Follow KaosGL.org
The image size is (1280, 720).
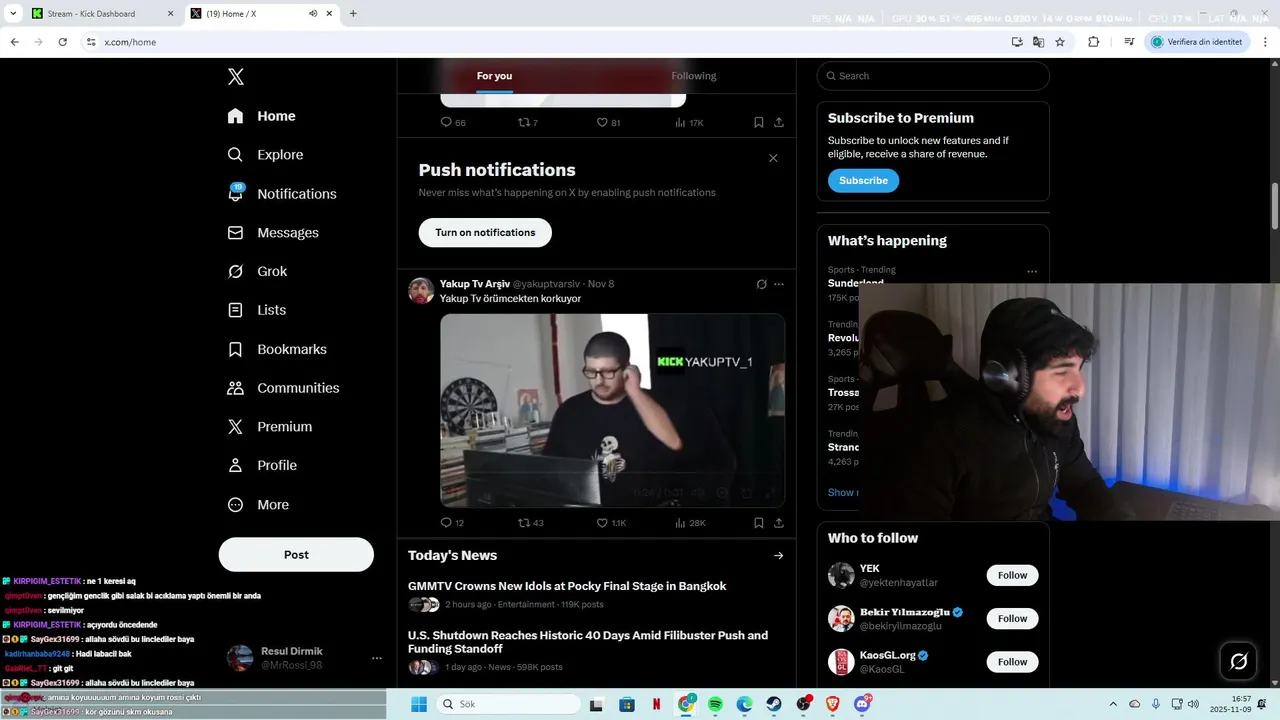tap(1012, 662)
